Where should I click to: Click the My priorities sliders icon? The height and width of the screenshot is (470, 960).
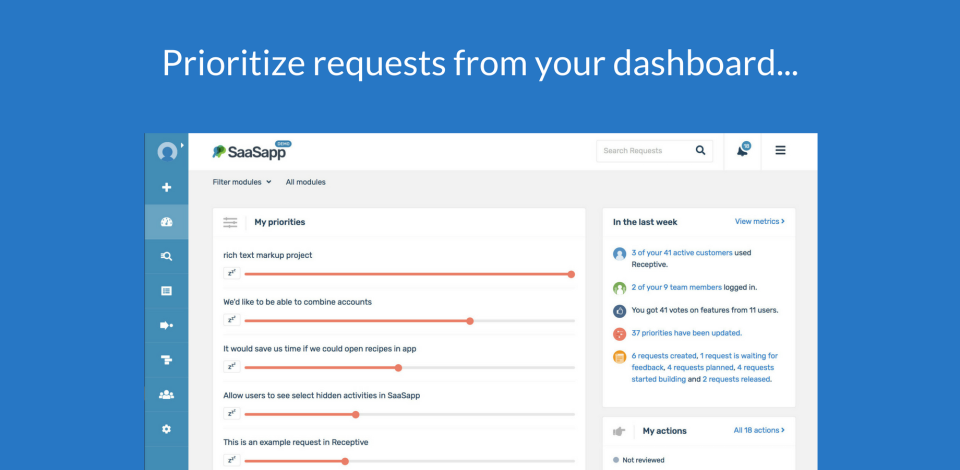coord(230,222)
